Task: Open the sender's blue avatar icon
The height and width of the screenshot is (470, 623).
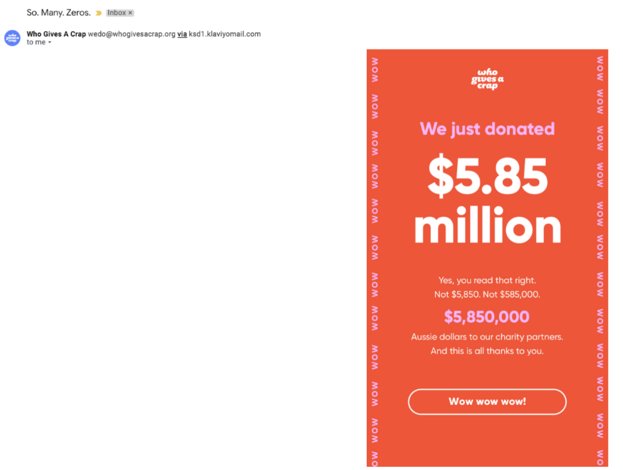Action: coord(12,38)
